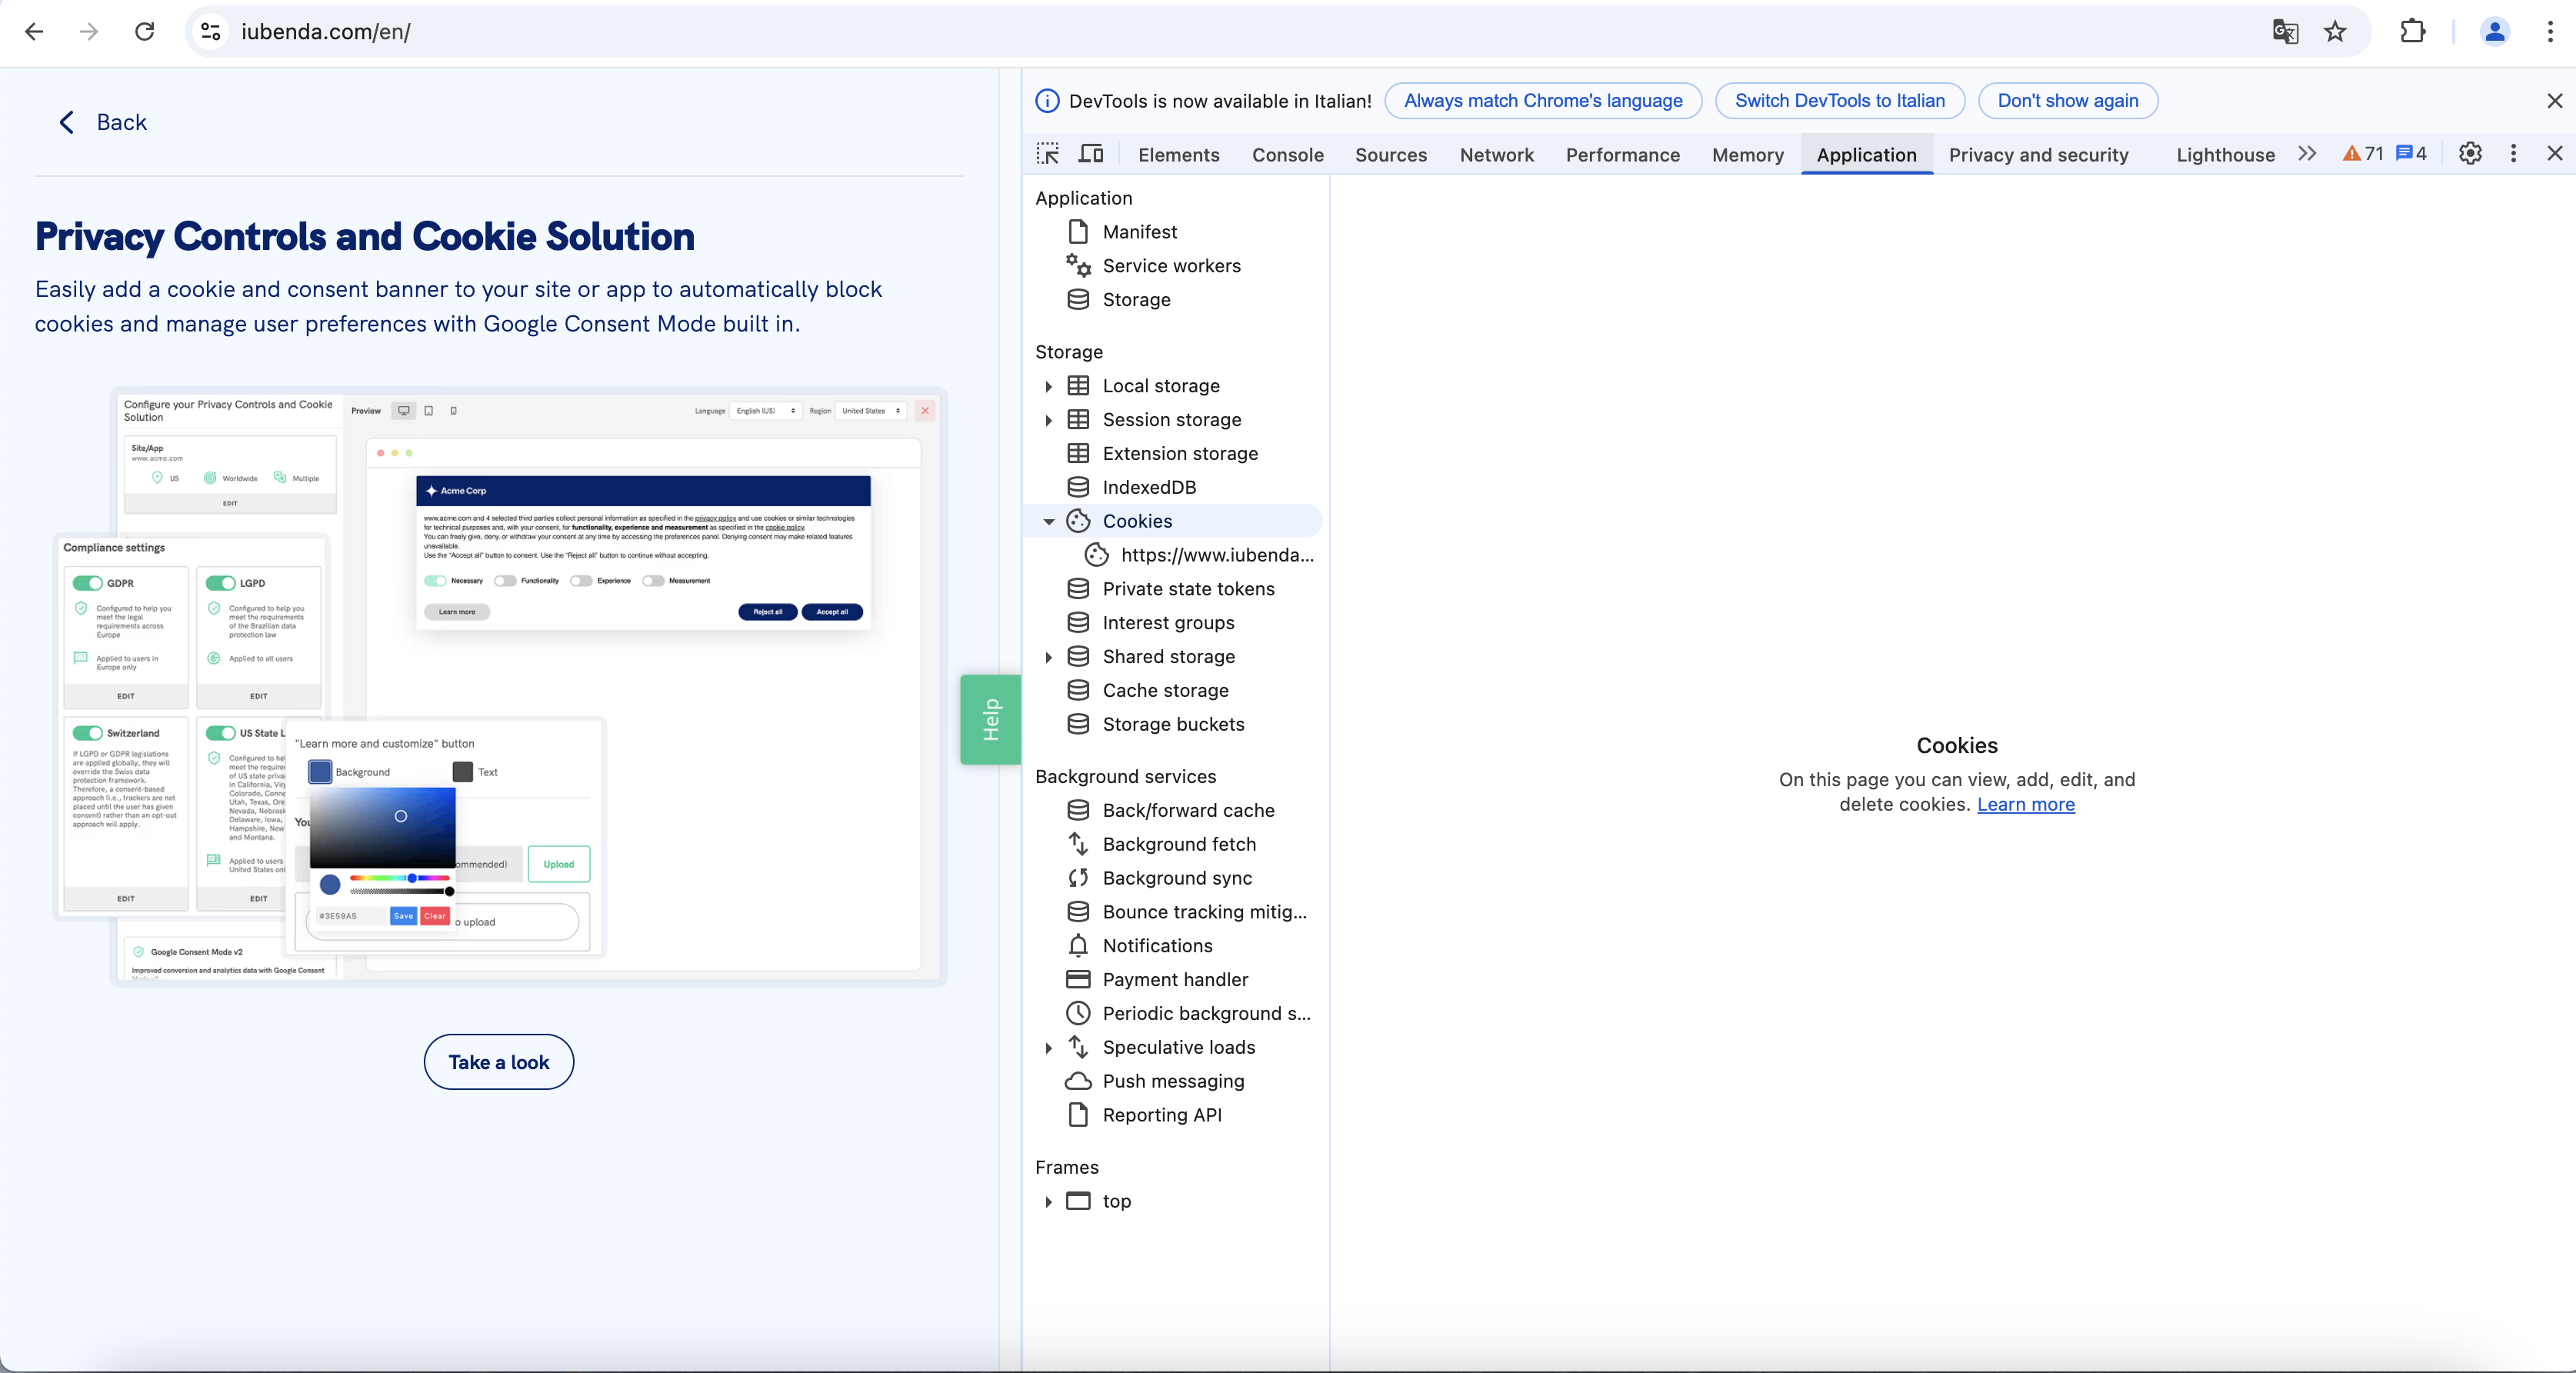Open the Learn more cookies link
The height and width of the screenshot is (1373, 2576).
(2025, 804)
